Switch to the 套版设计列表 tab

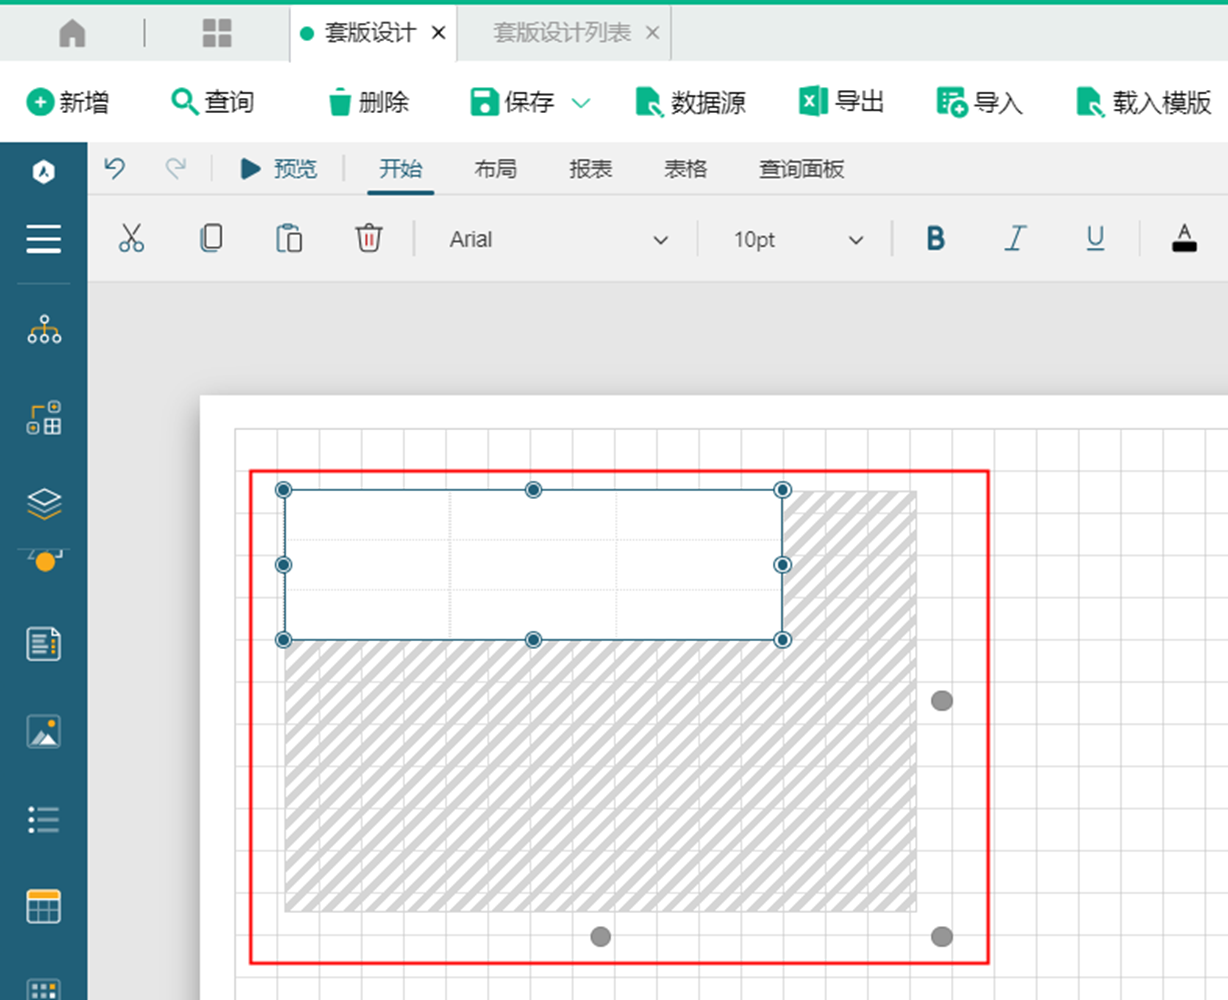coord(562,33)
